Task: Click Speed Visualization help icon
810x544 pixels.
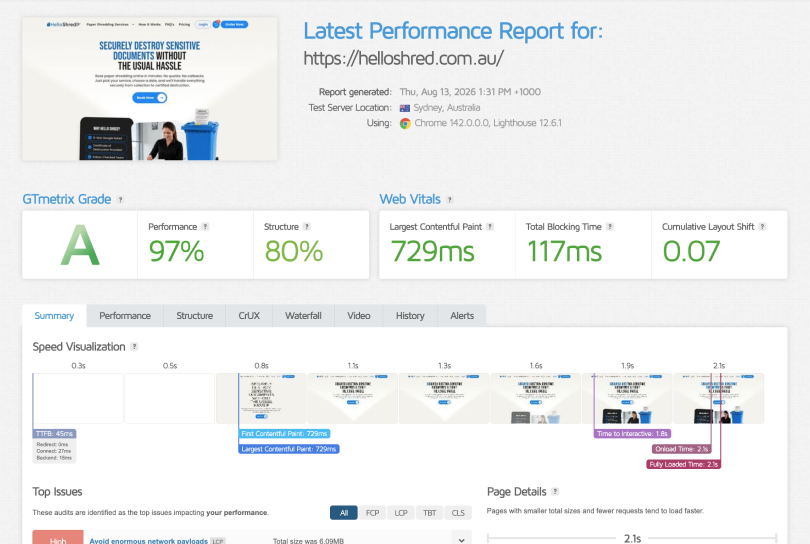Action: coord(134,347)
